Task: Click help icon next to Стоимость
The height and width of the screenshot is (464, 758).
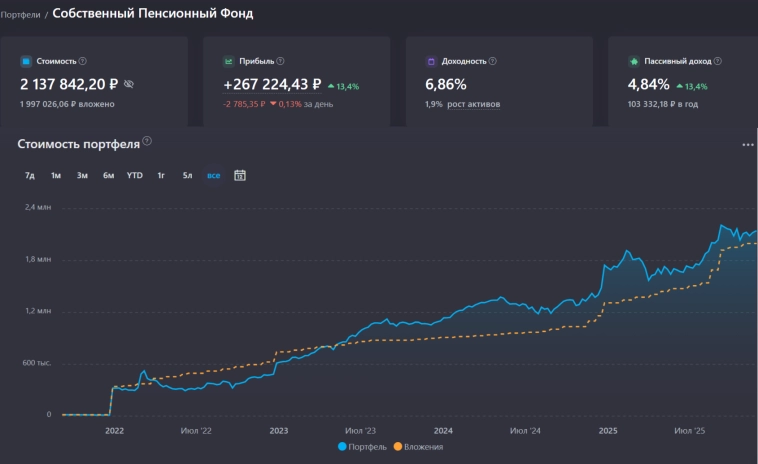Action: point(83,61)
